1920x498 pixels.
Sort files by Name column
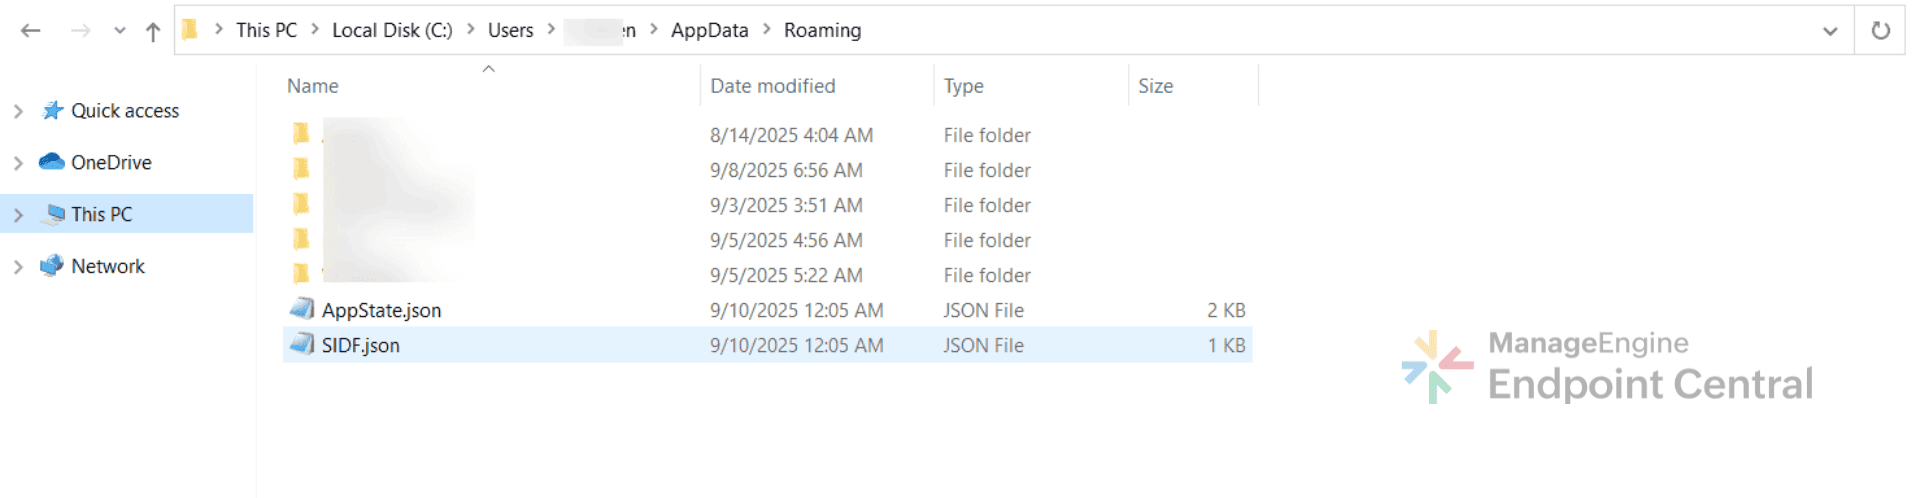[313, 86]
